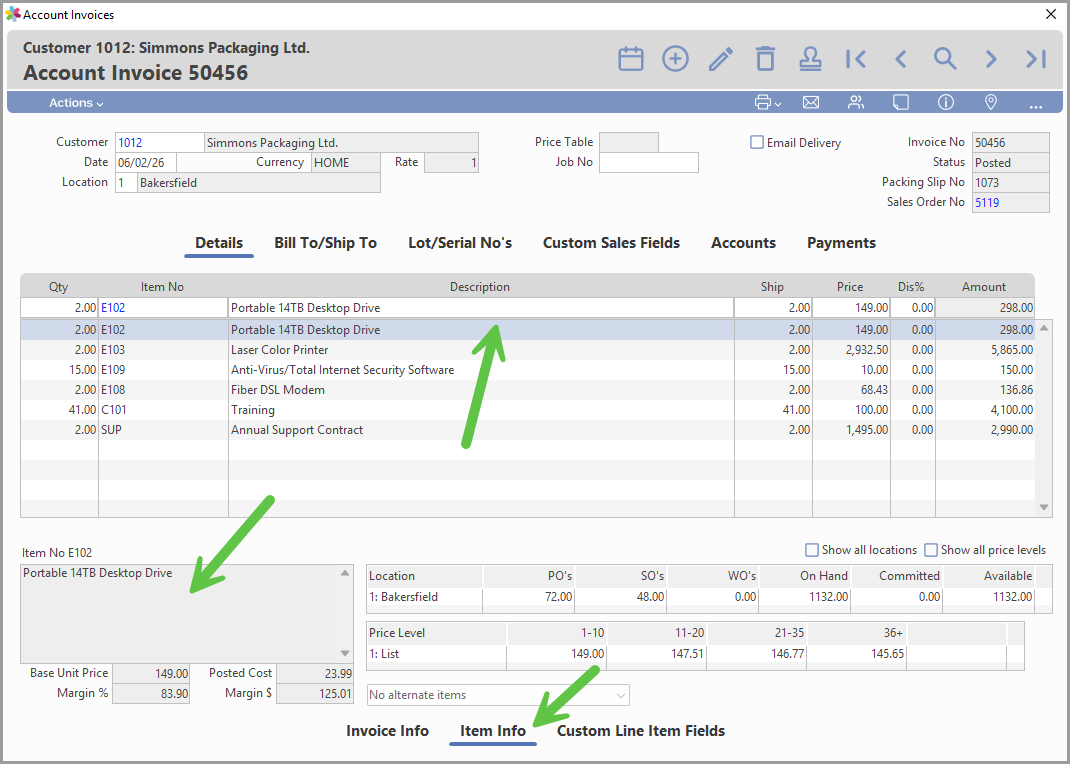The image size is (1070, 764).
Task: Click the 1: List price level row
Action: (695, 654)
